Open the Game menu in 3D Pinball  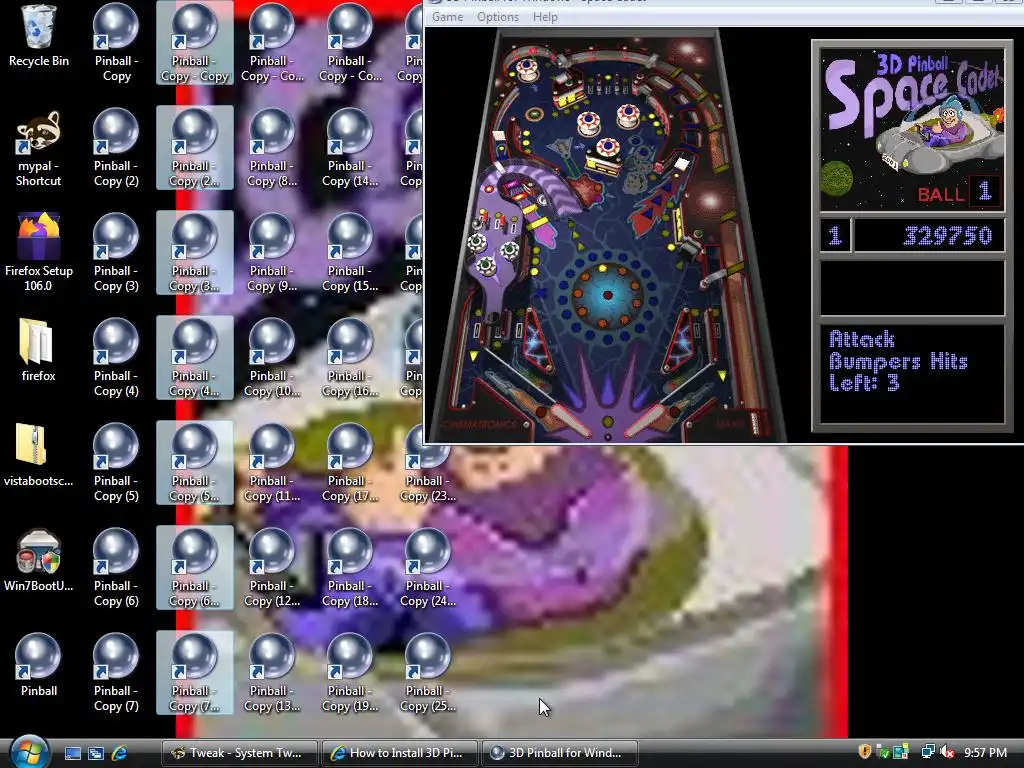click(x=447, y=17)
